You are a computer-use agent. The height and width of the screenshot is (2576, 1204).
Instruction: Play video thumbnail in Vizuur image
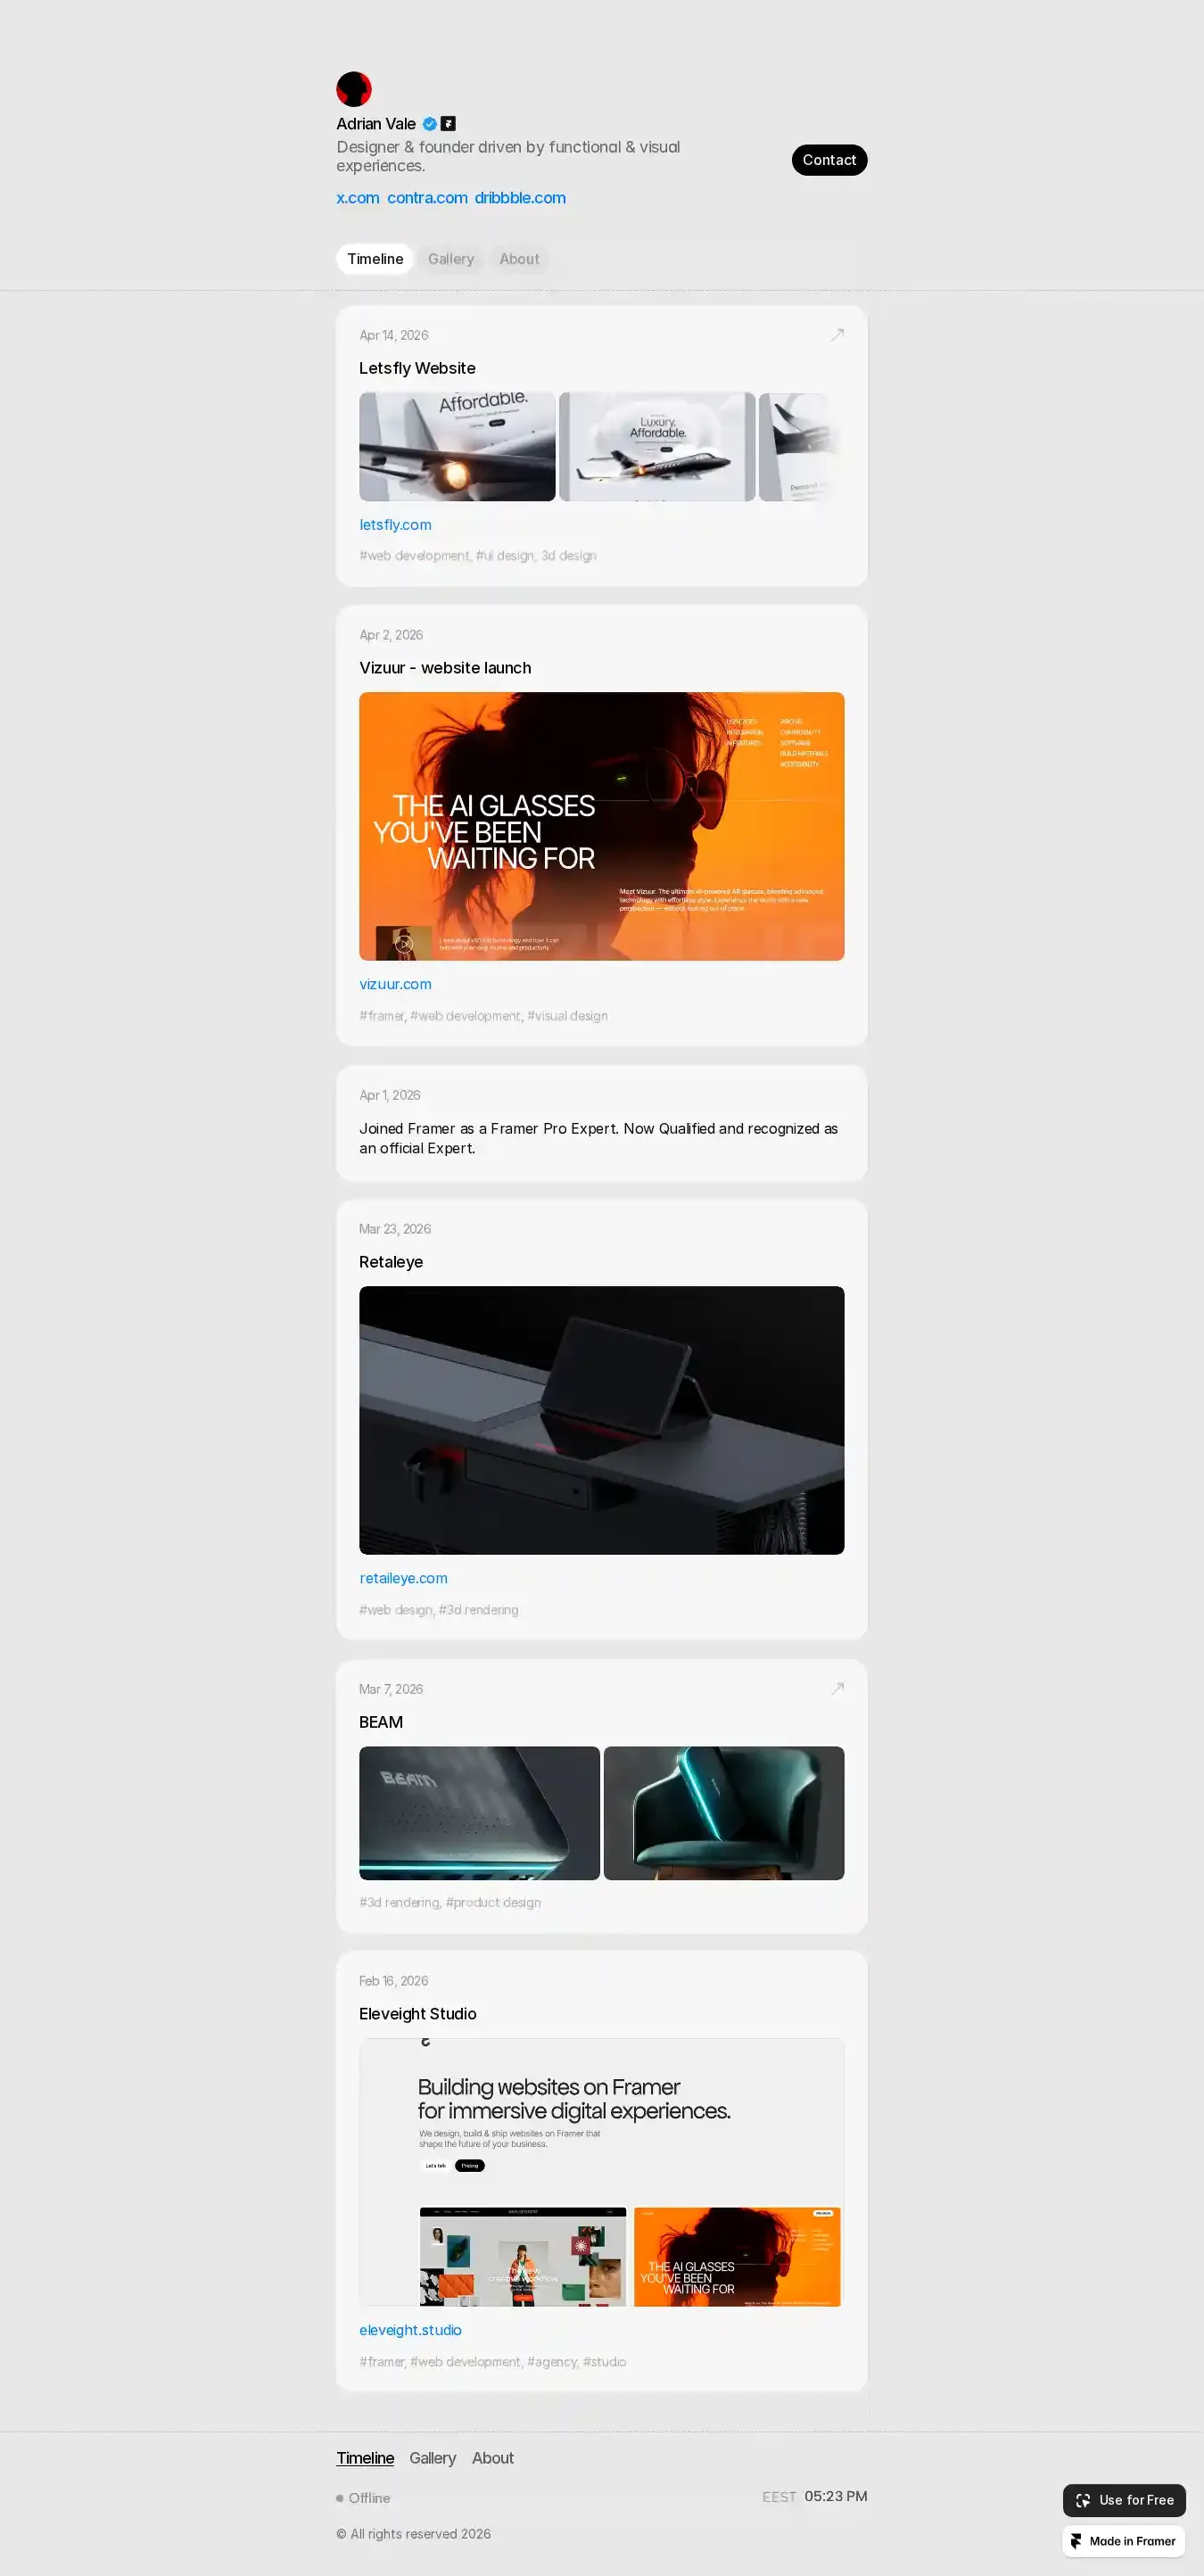pyautogui.click(x=404, y=942)
